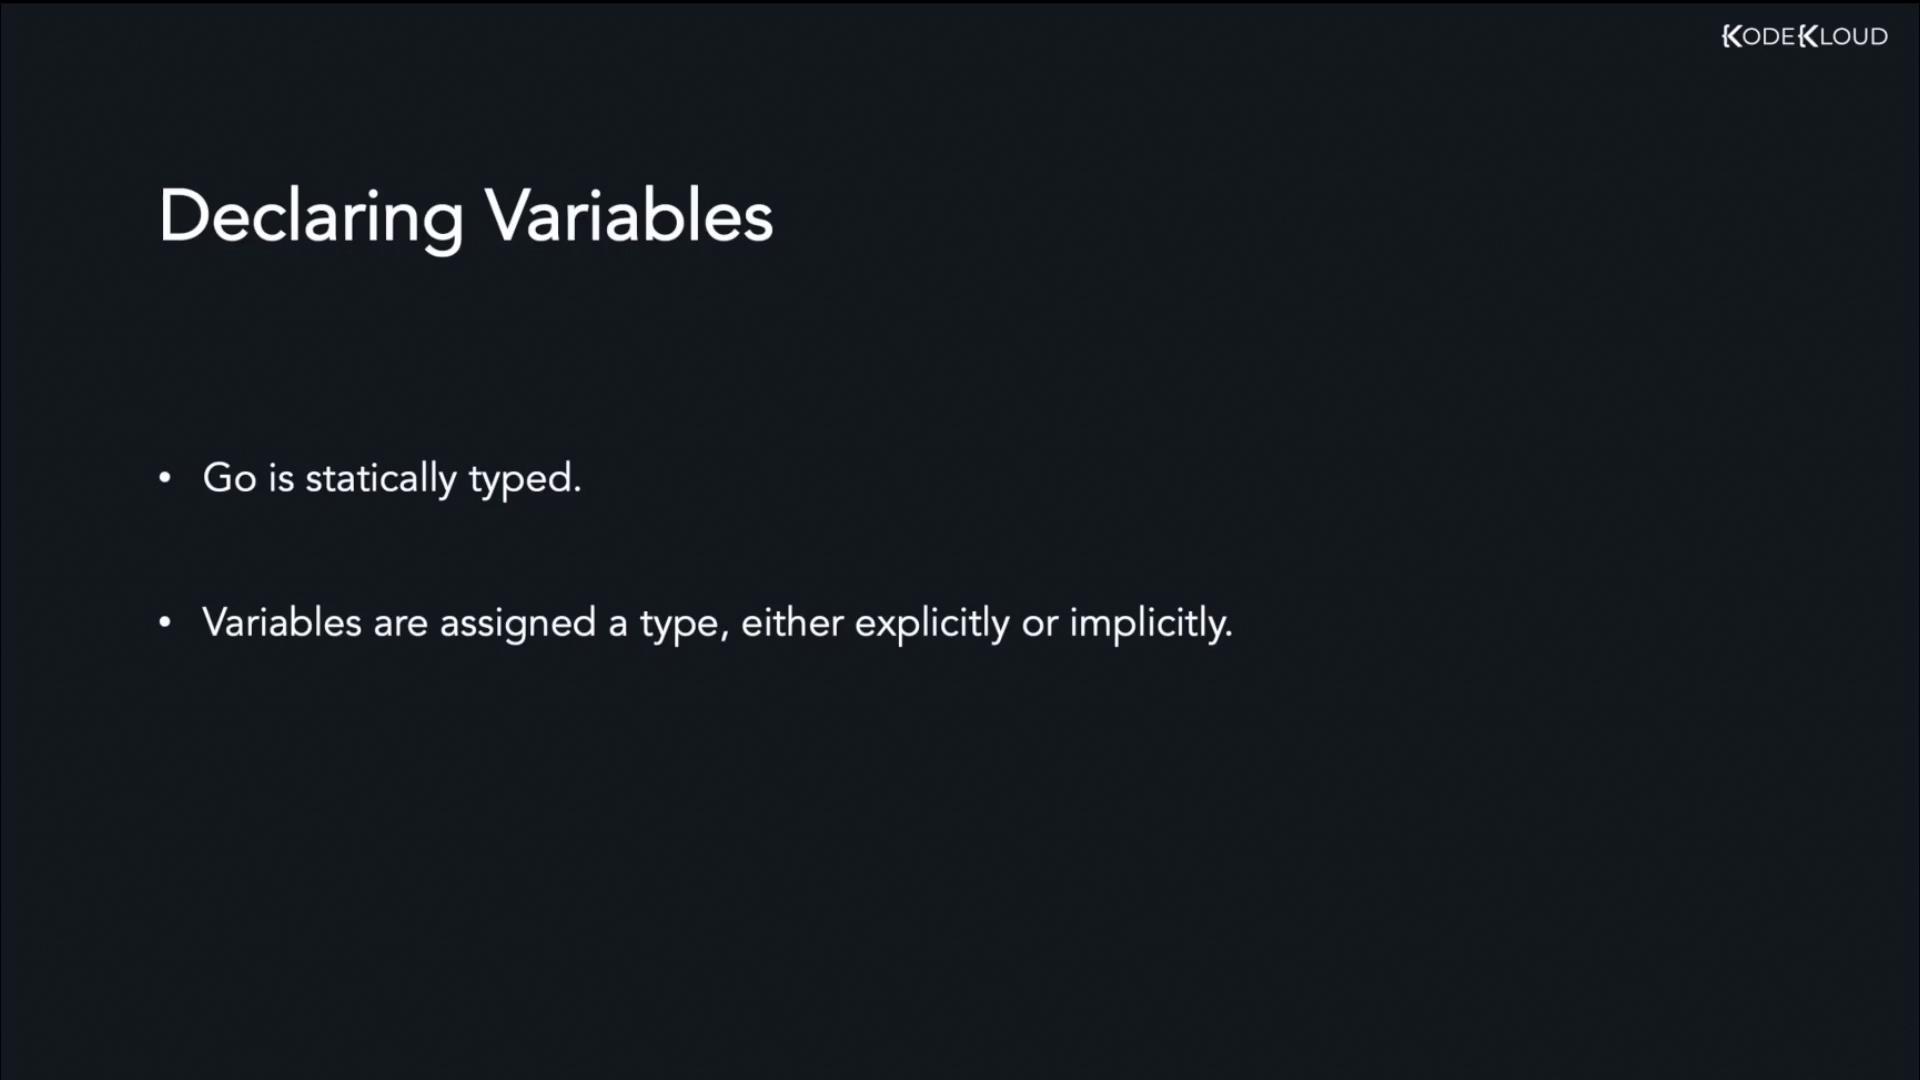Click the "Declaring Variables" slide title
The image size is (1920, 1080).
coord(466,216)
